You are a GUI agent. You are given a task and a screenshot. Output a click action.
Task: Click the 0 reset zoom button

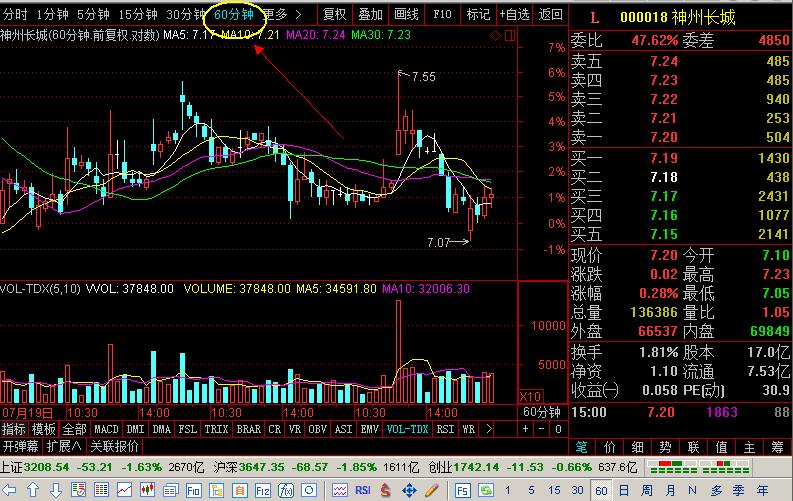point(558,429)
